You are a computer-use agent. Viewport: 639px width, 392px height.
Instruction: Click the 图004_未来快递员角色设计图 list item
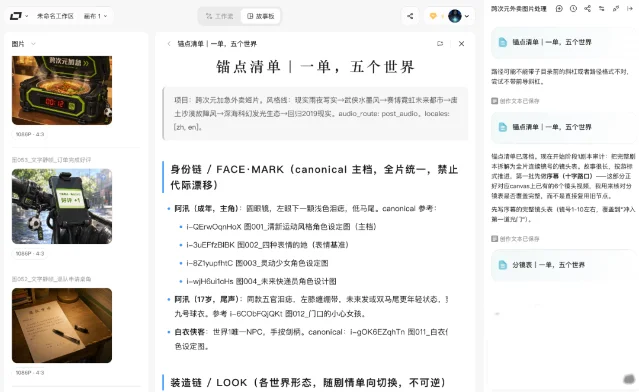click(x=261, y=281)
